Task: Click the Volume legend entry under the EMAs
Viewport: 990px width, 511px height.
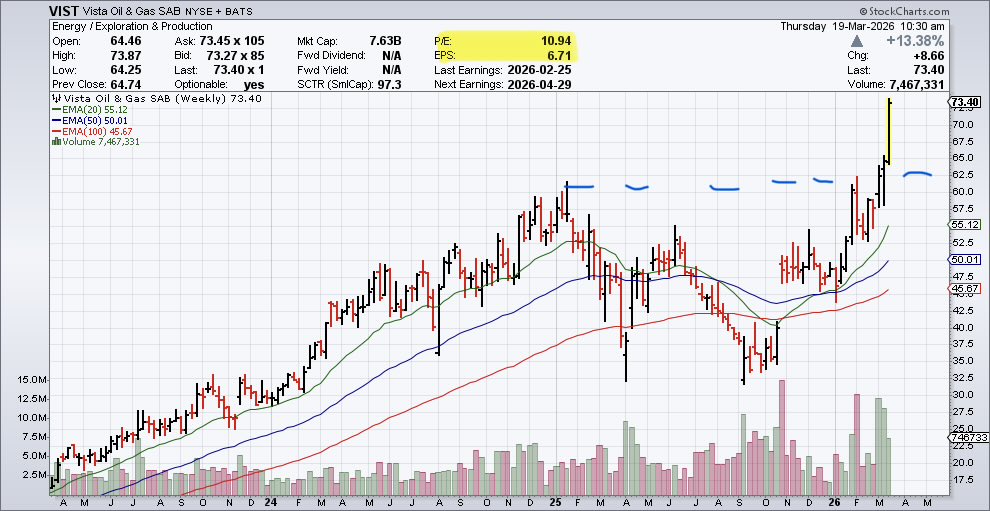Action: pos(95,142)
